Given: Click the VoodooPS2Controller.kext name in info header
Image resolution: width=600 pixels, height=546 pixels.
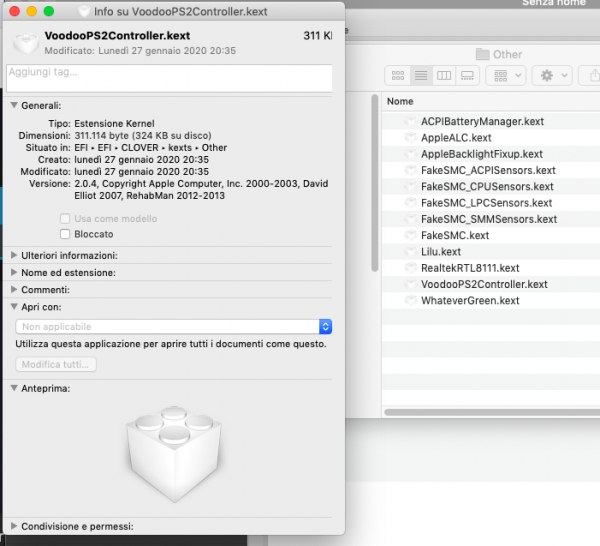Looking at the screenshot, I should click(x=117, y=36).
